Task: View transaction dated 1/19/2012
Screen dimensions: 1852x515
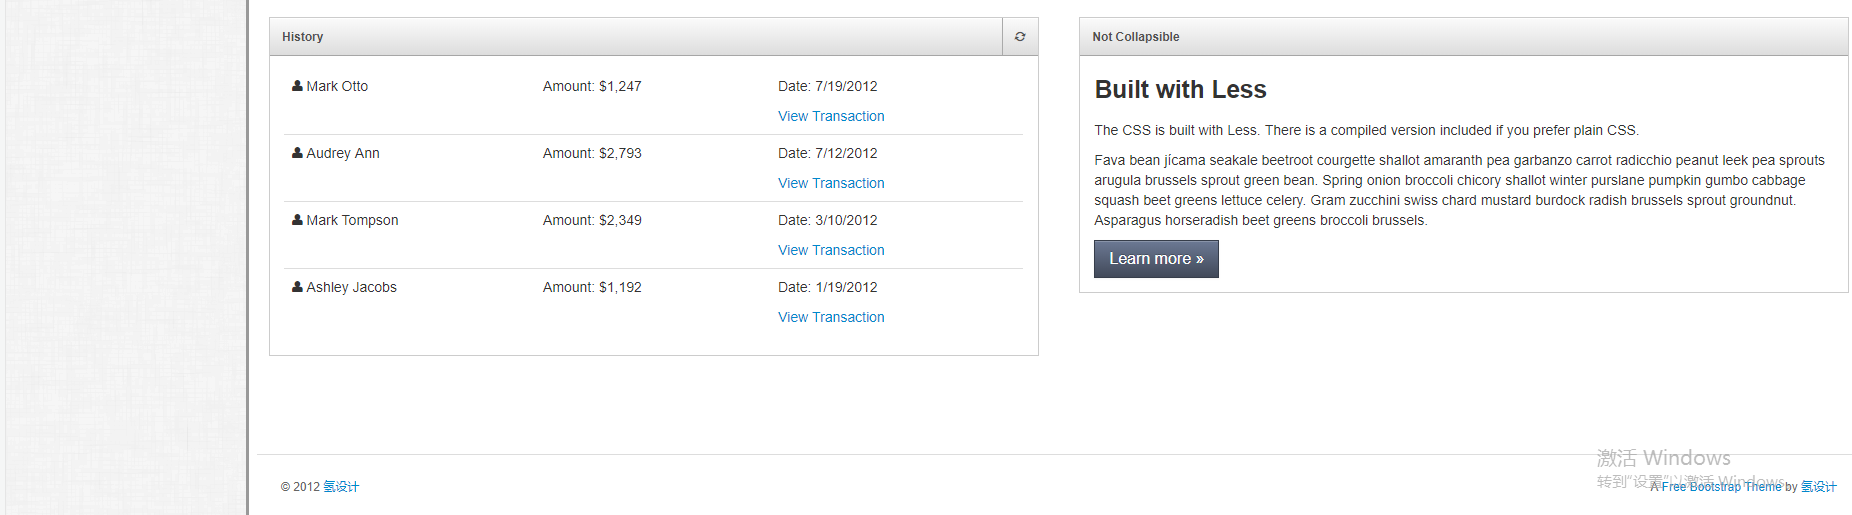Action: 831,317
